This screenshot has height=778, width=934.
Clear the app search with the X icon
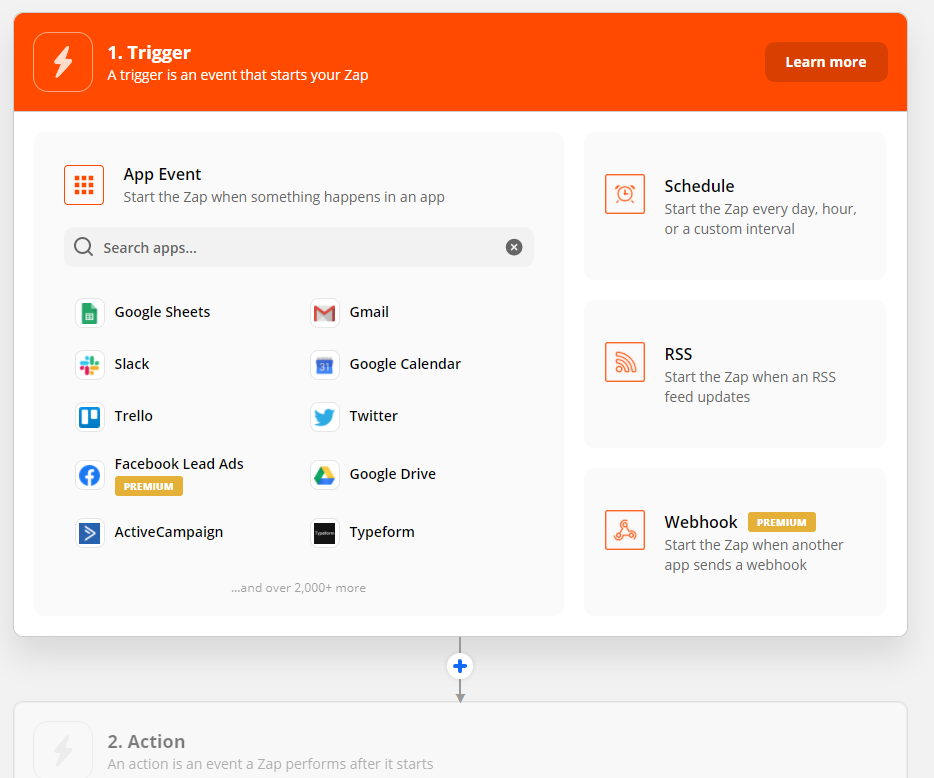coord(514,247)
